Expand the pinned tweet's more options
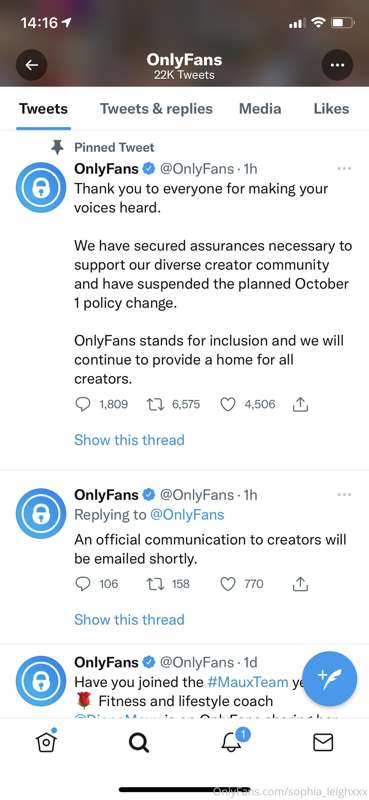Viewport: 369px width, 800px height. tap(345, 168)
